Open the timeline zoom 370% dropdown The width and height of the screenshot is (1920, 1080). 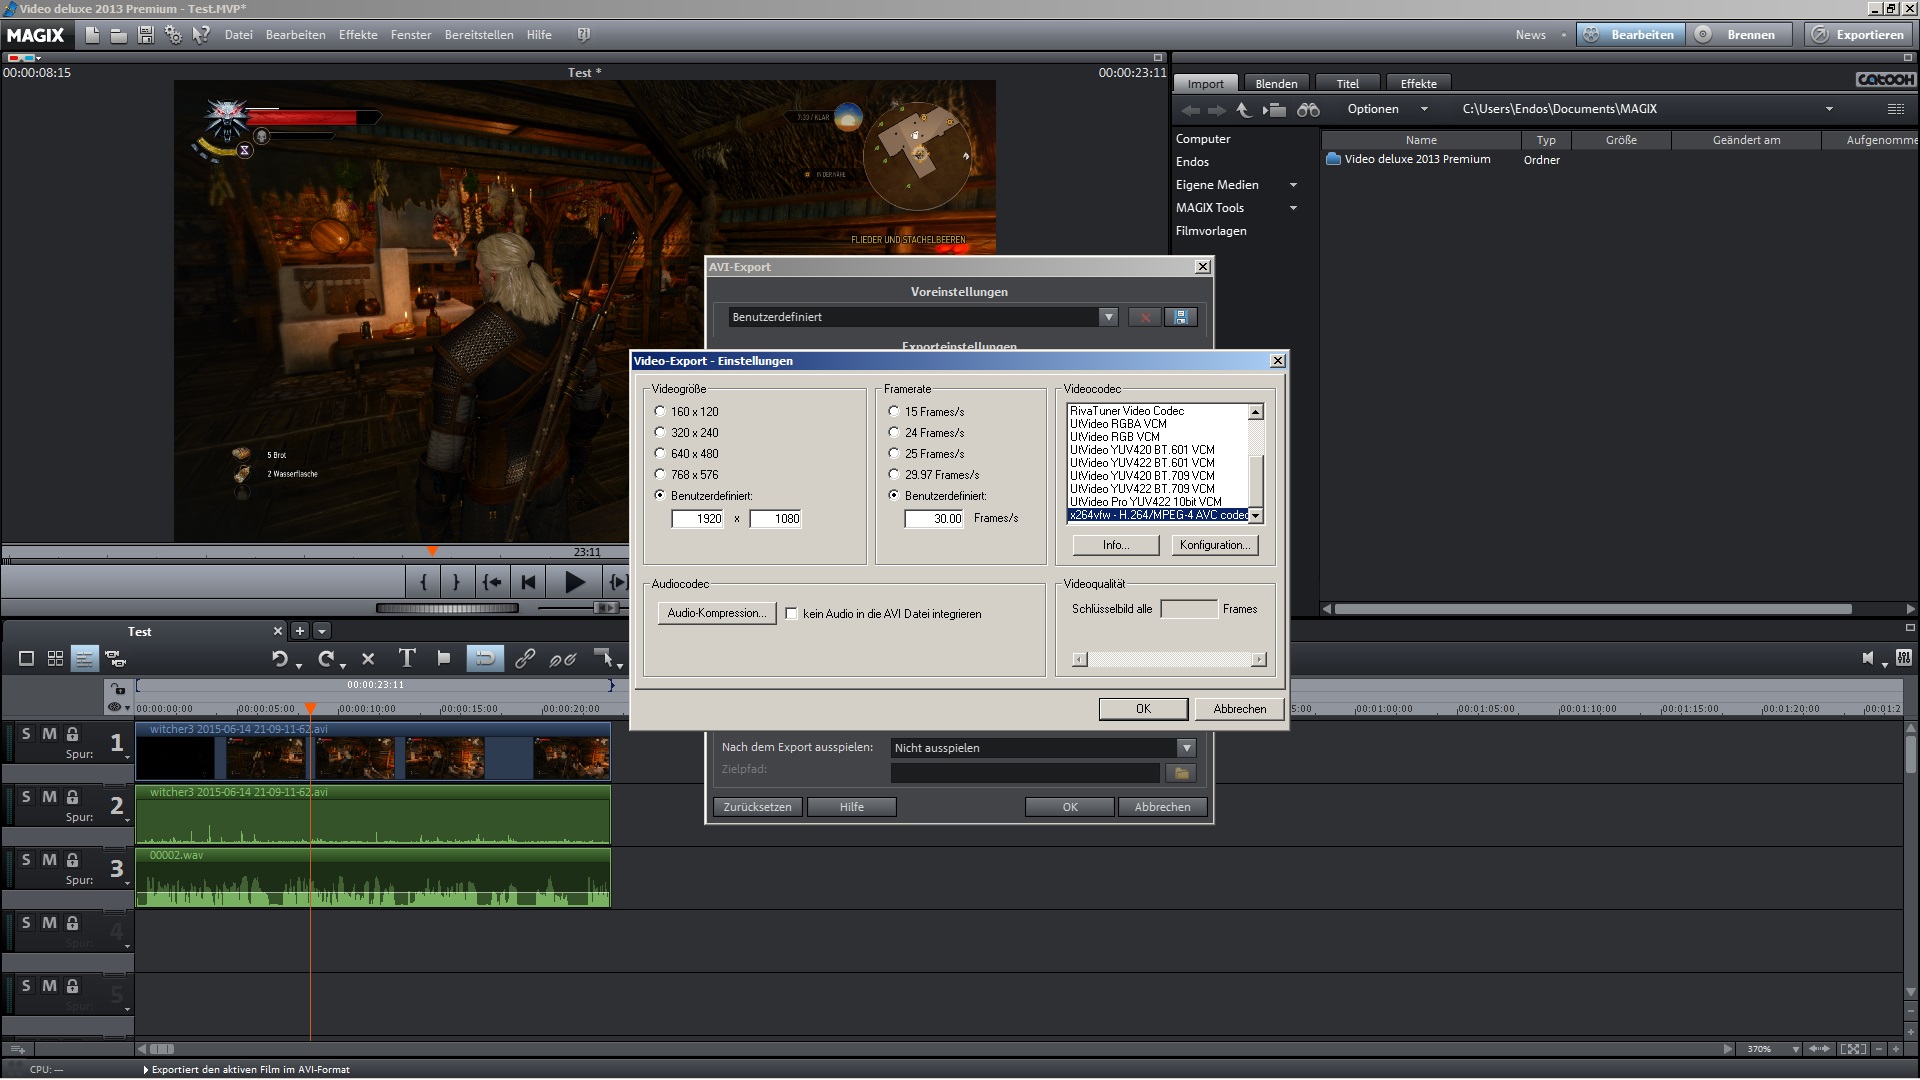(x=1796, y=1049)
